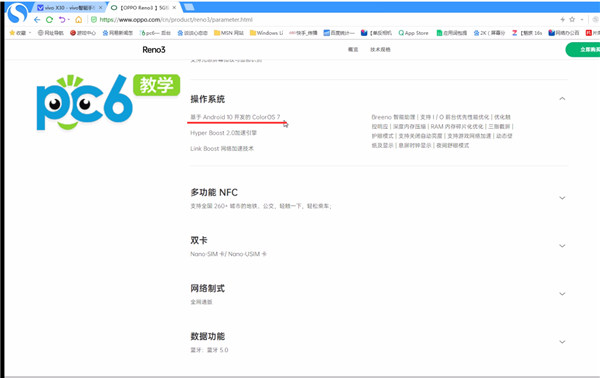
Task: Open the 游戏中心 bookmark
Action: [83, 33]
